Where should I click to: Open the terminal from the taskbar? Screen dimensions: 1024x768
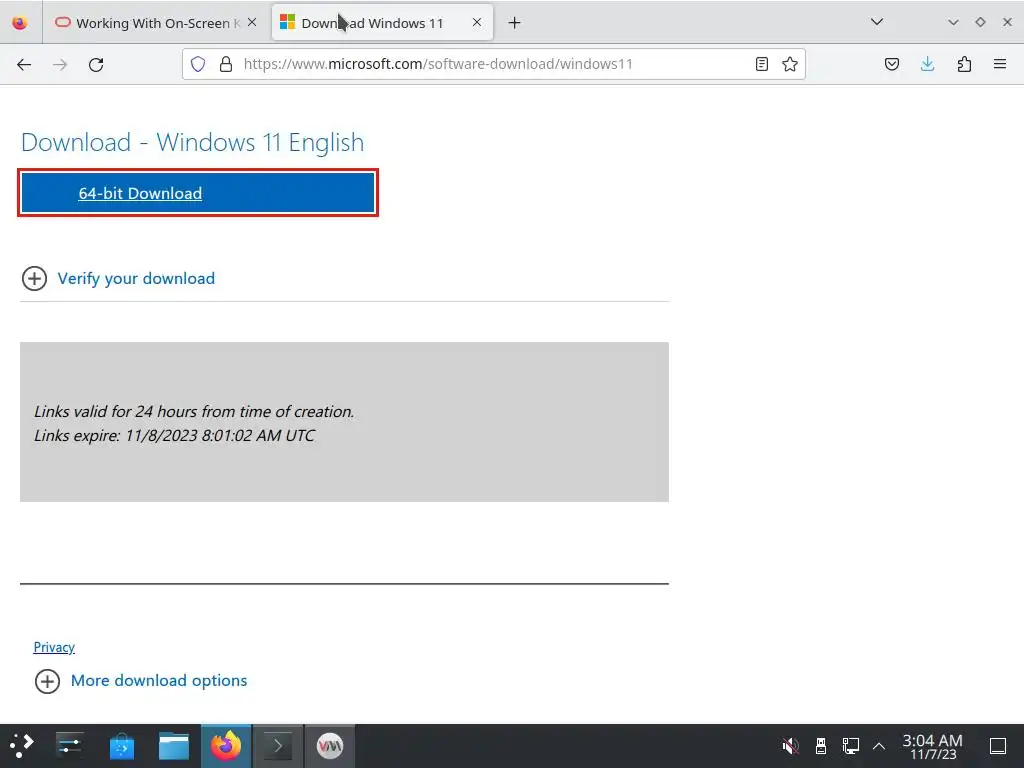click(278, 746)
